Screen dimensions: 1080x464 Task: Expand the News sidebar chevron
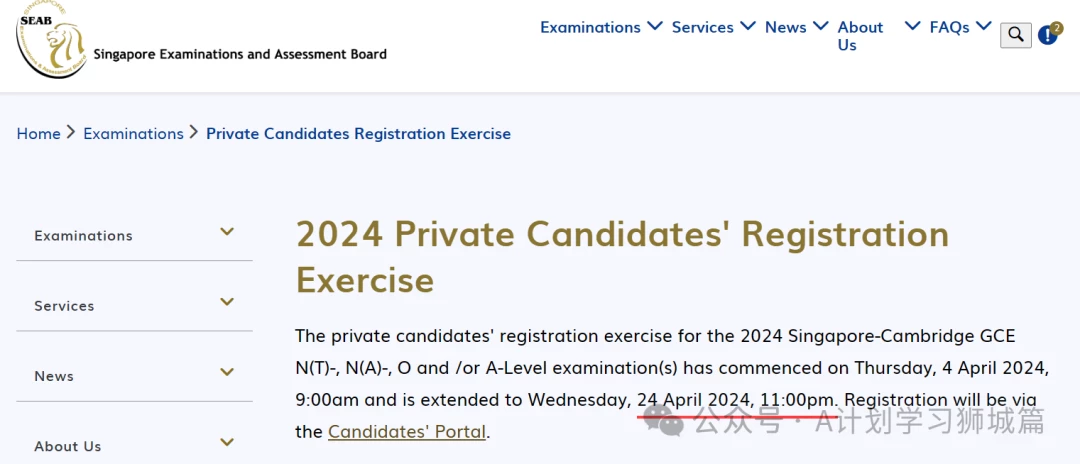point(227,372)
